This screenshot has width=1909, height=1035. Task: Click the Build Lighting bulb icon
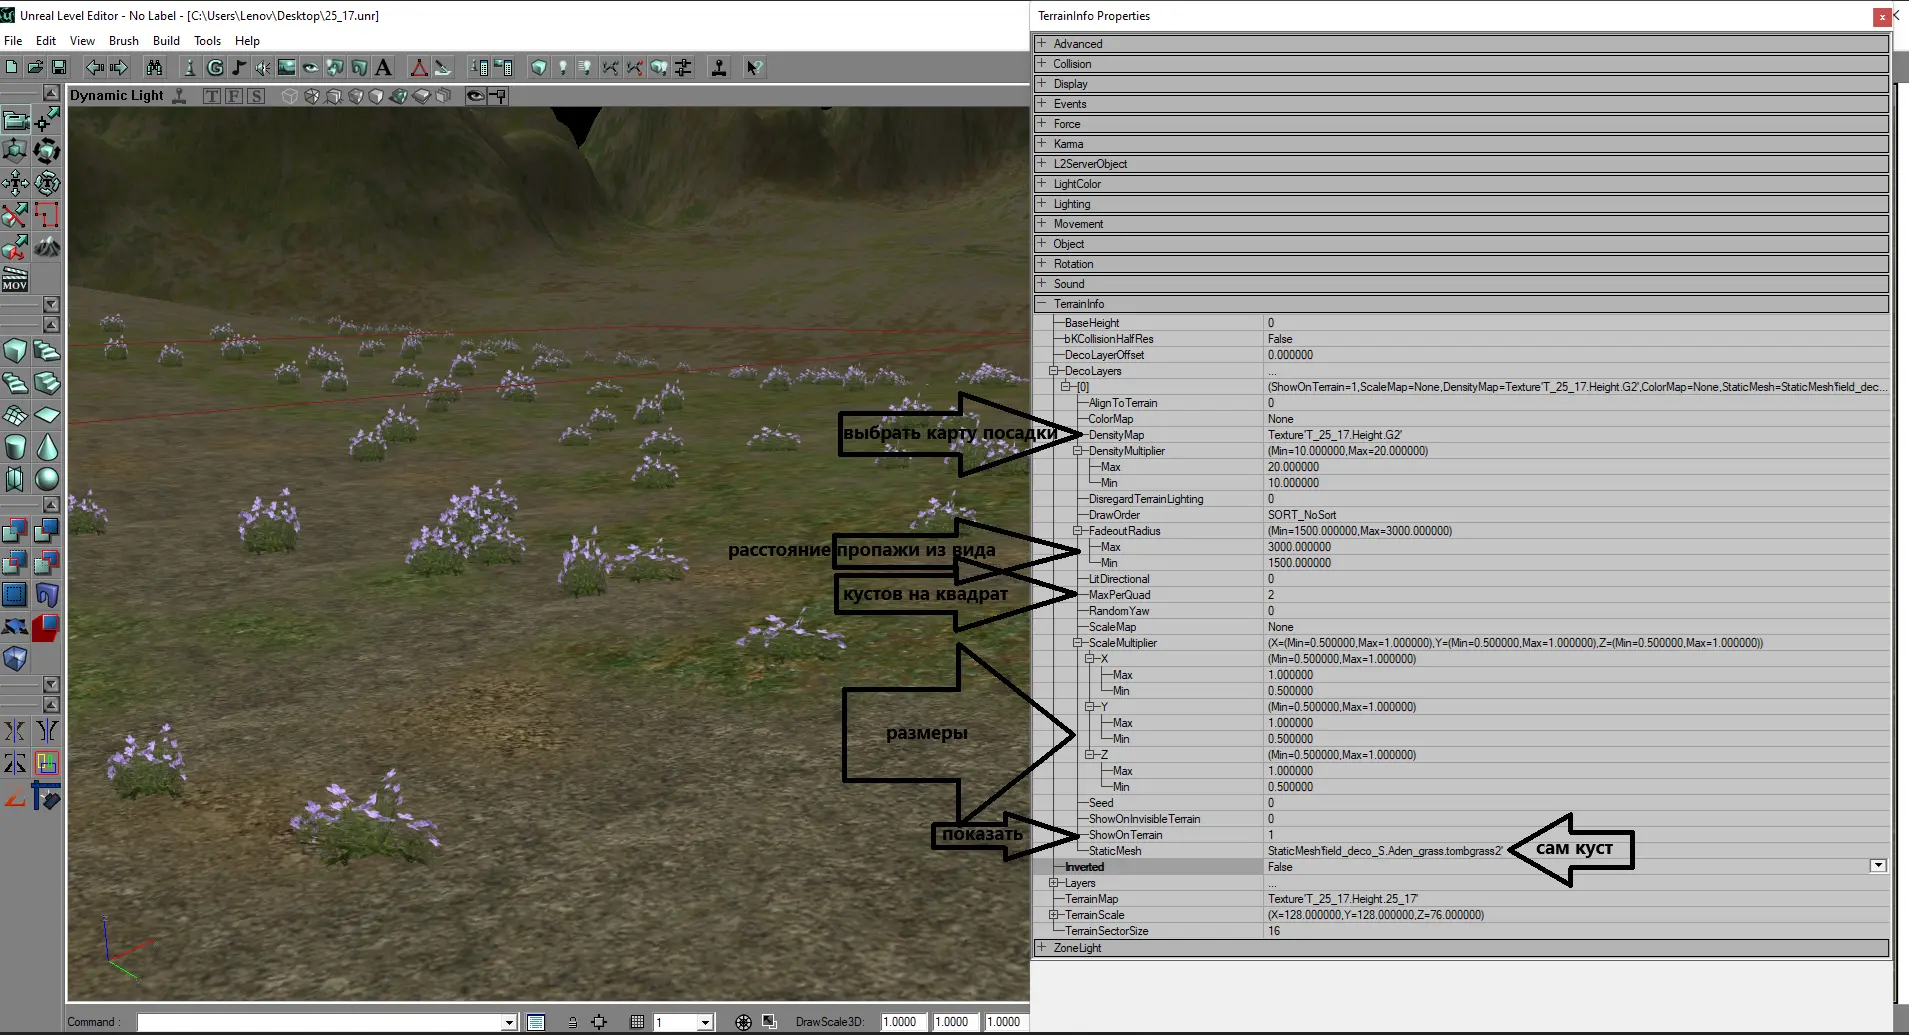point(562,67)
